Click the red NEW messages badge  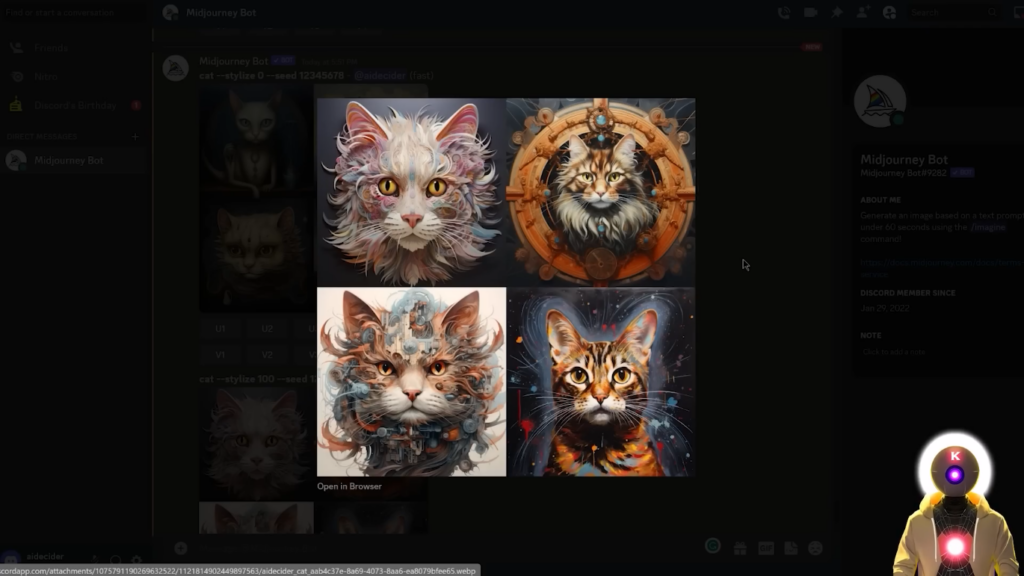pos(812,47)
